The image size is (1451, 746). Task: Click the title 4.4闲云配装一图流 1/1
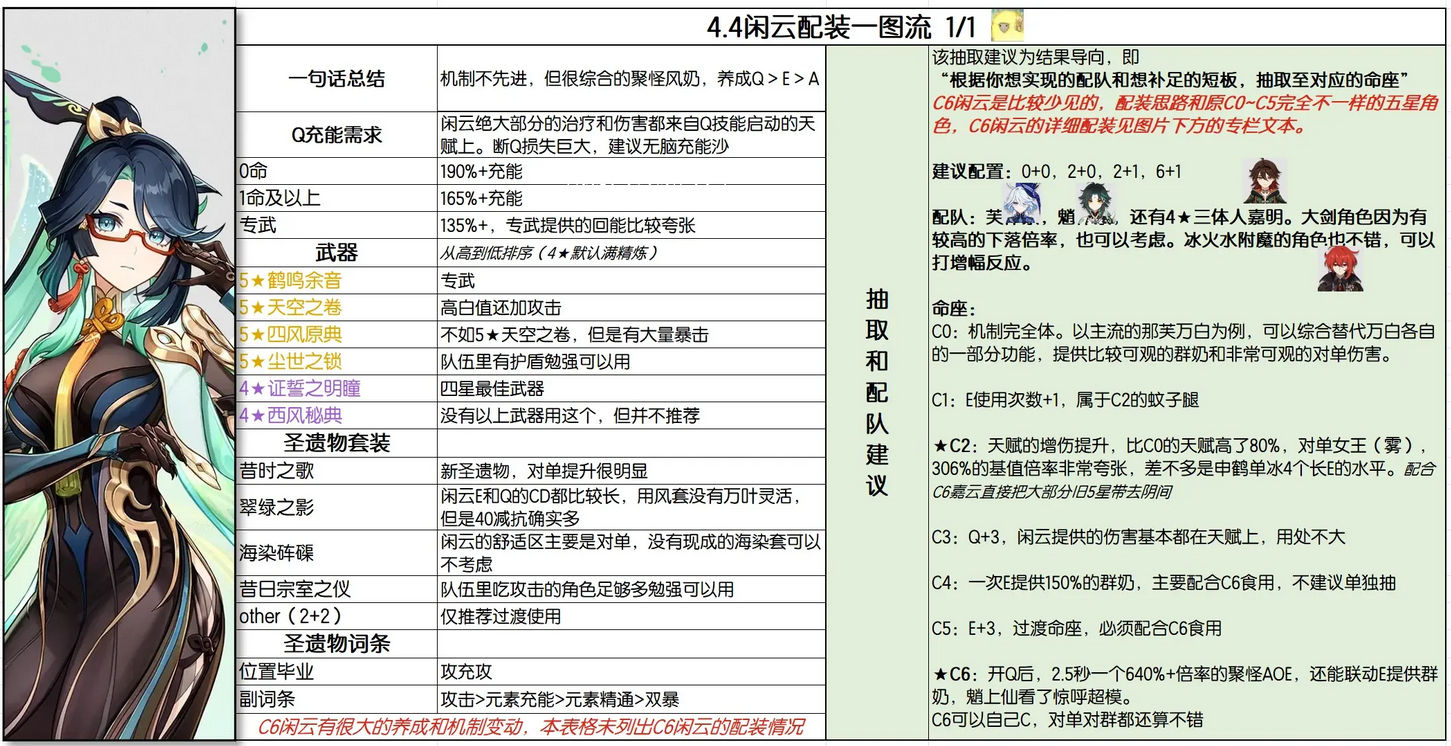[x=840, y=27]
